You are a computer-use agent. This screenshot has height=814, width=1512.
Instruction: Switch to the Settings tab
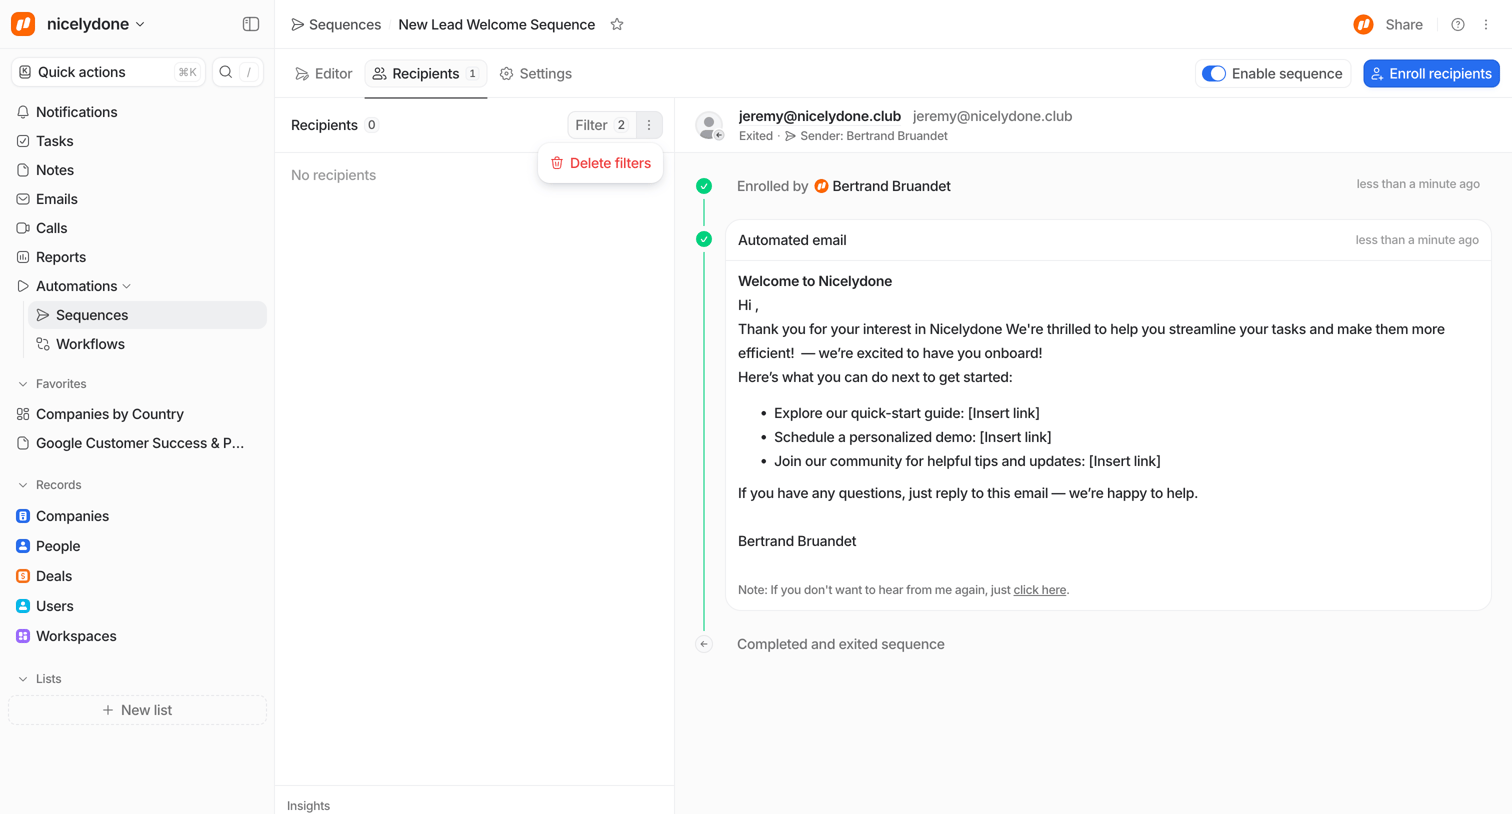536,74
